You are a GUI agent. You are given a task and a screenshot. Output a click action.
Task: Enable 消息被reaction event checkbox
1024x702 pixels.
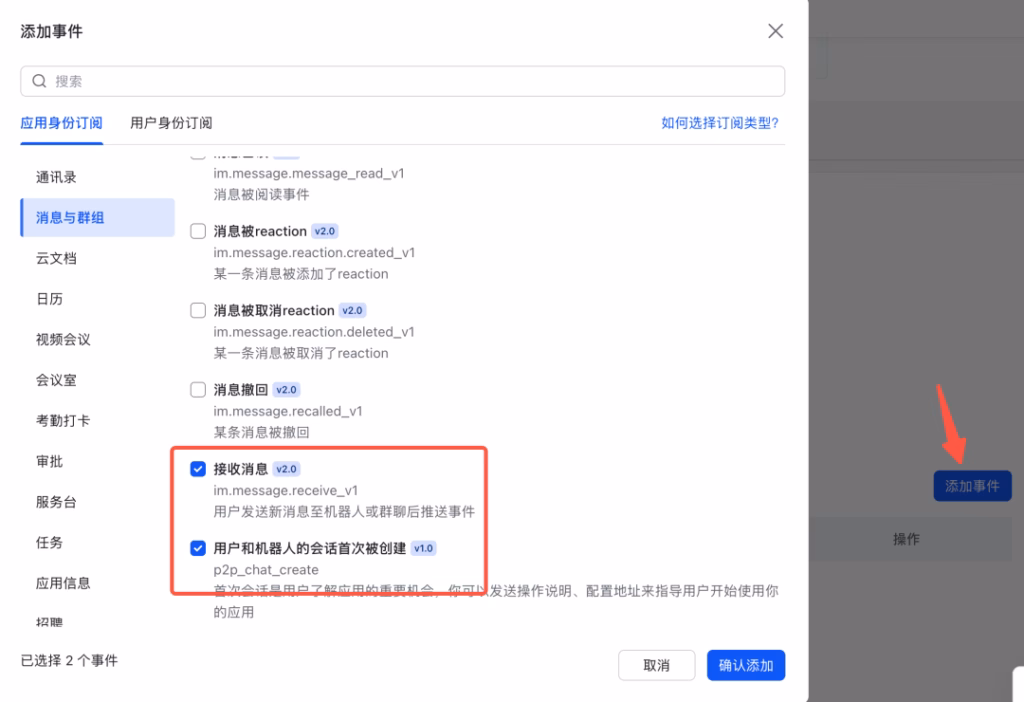coord(198,231)
